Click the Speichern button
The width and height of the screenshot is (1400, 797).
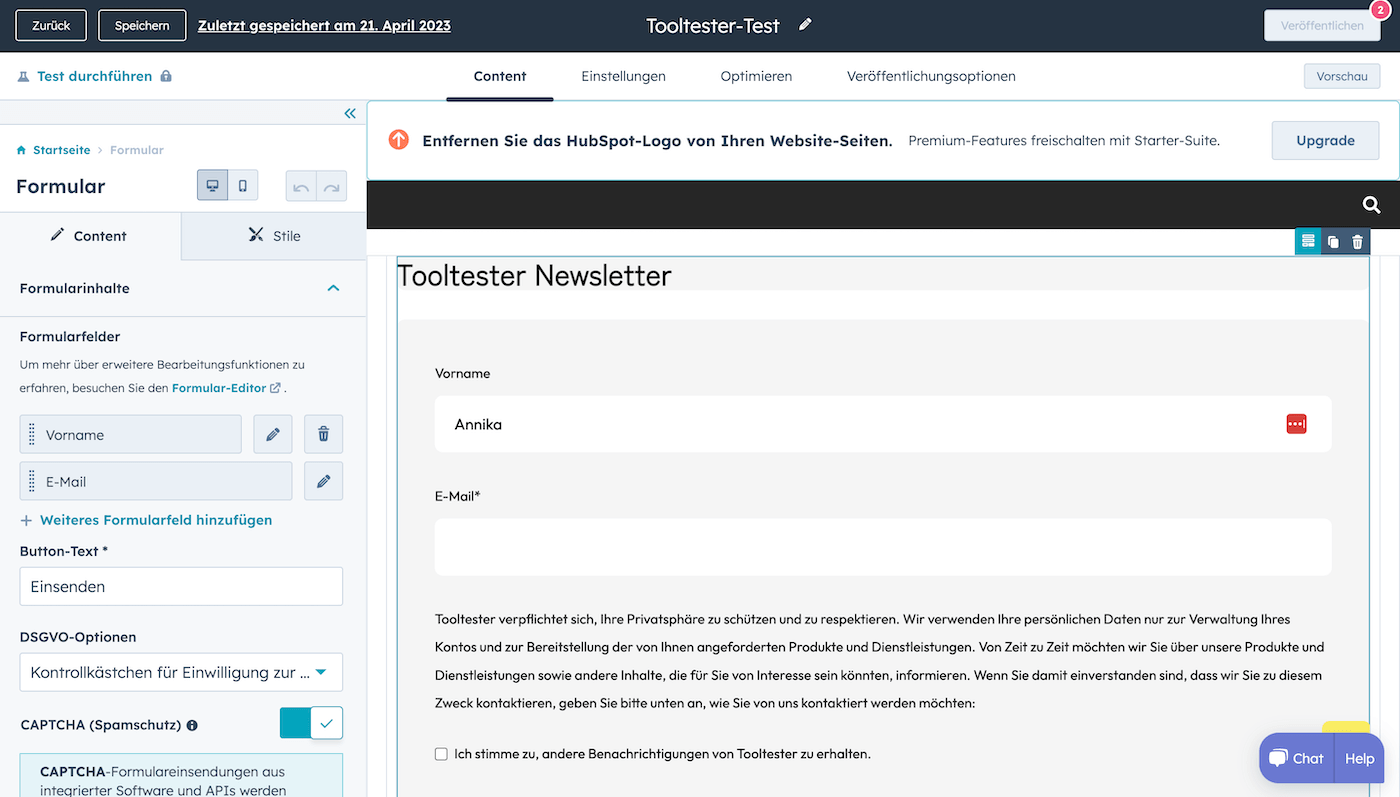tap(142, 25)
